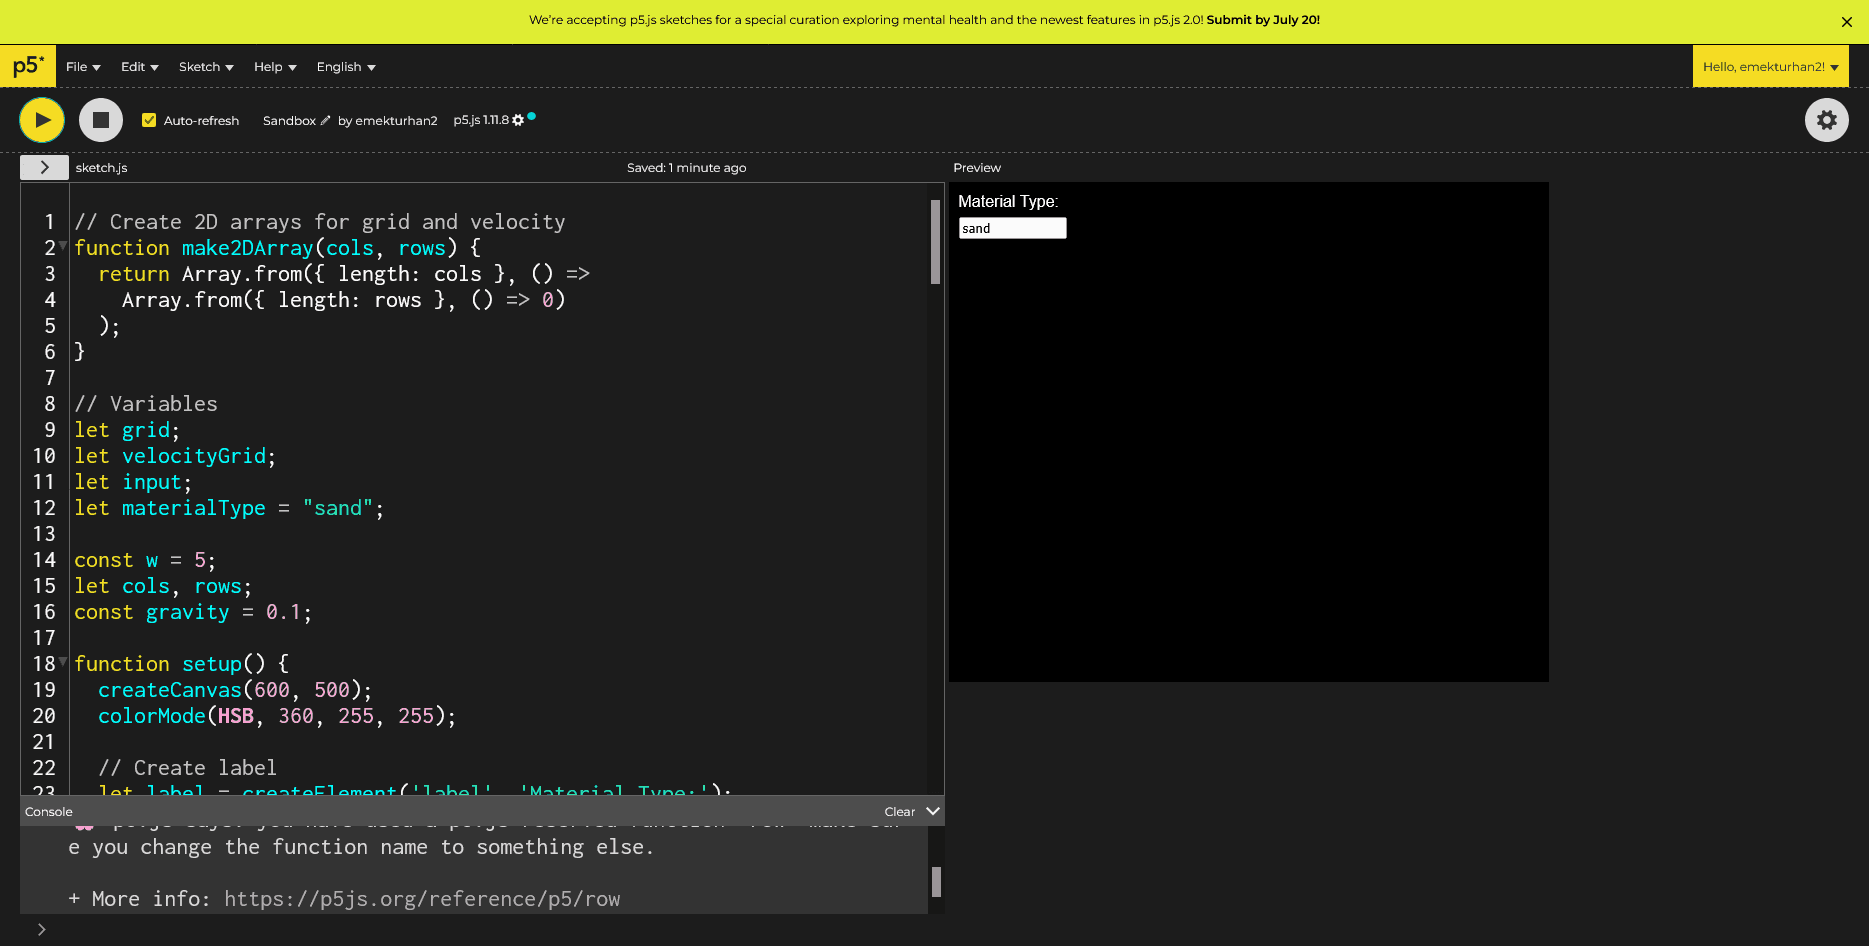Open the p5.js version settings gear
The image size is (1869, 946).
pos(518,120)
